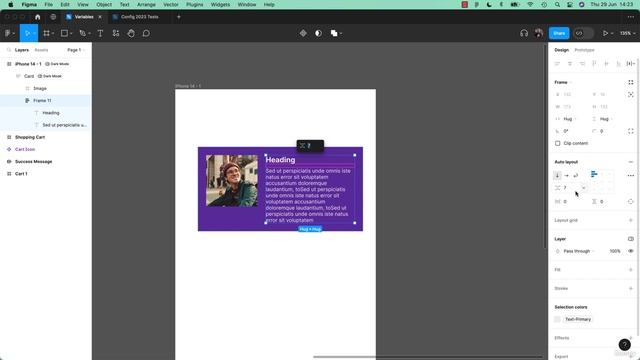Click the Text-Primary color swatch
Viewport: 640px width, 360px height.
tap(558, 319)
